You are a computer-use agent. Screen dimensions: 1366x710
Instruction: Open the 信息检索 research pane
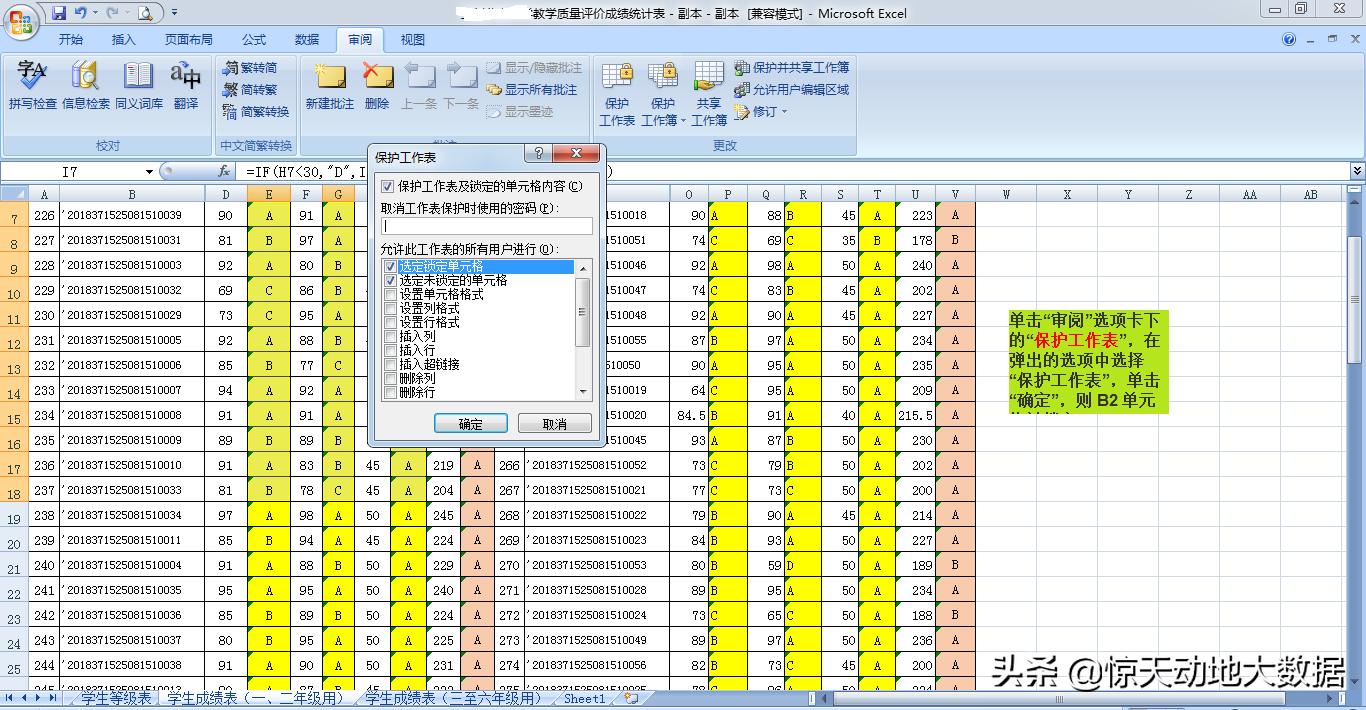(84, 85)
